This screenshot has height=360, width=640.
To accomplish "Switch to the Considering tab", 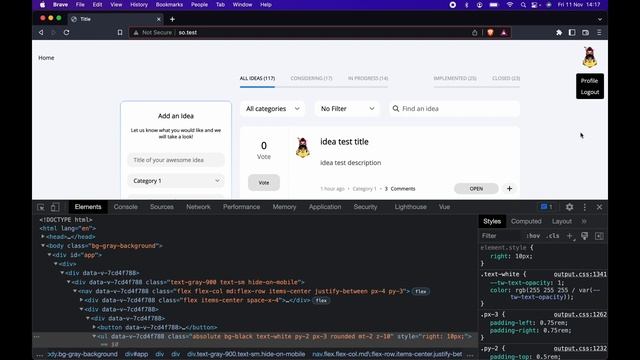I will tap(311, 78).
